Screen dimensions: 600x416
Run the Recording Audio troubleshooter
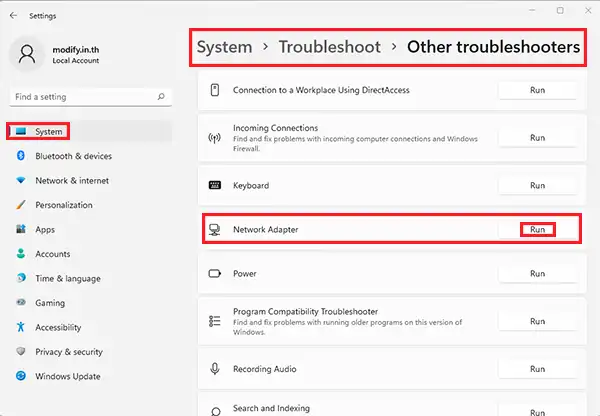(537, 369)
